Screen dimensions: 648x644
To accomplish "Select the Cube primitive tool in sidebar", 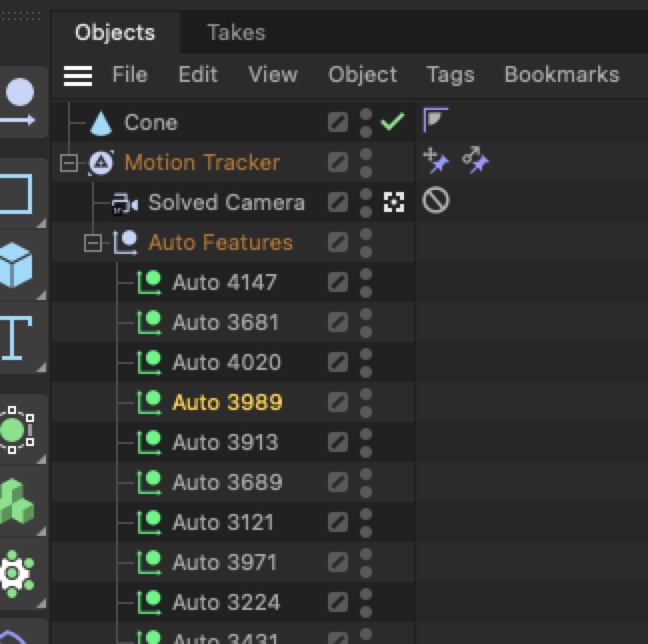I will coord(16,264).
